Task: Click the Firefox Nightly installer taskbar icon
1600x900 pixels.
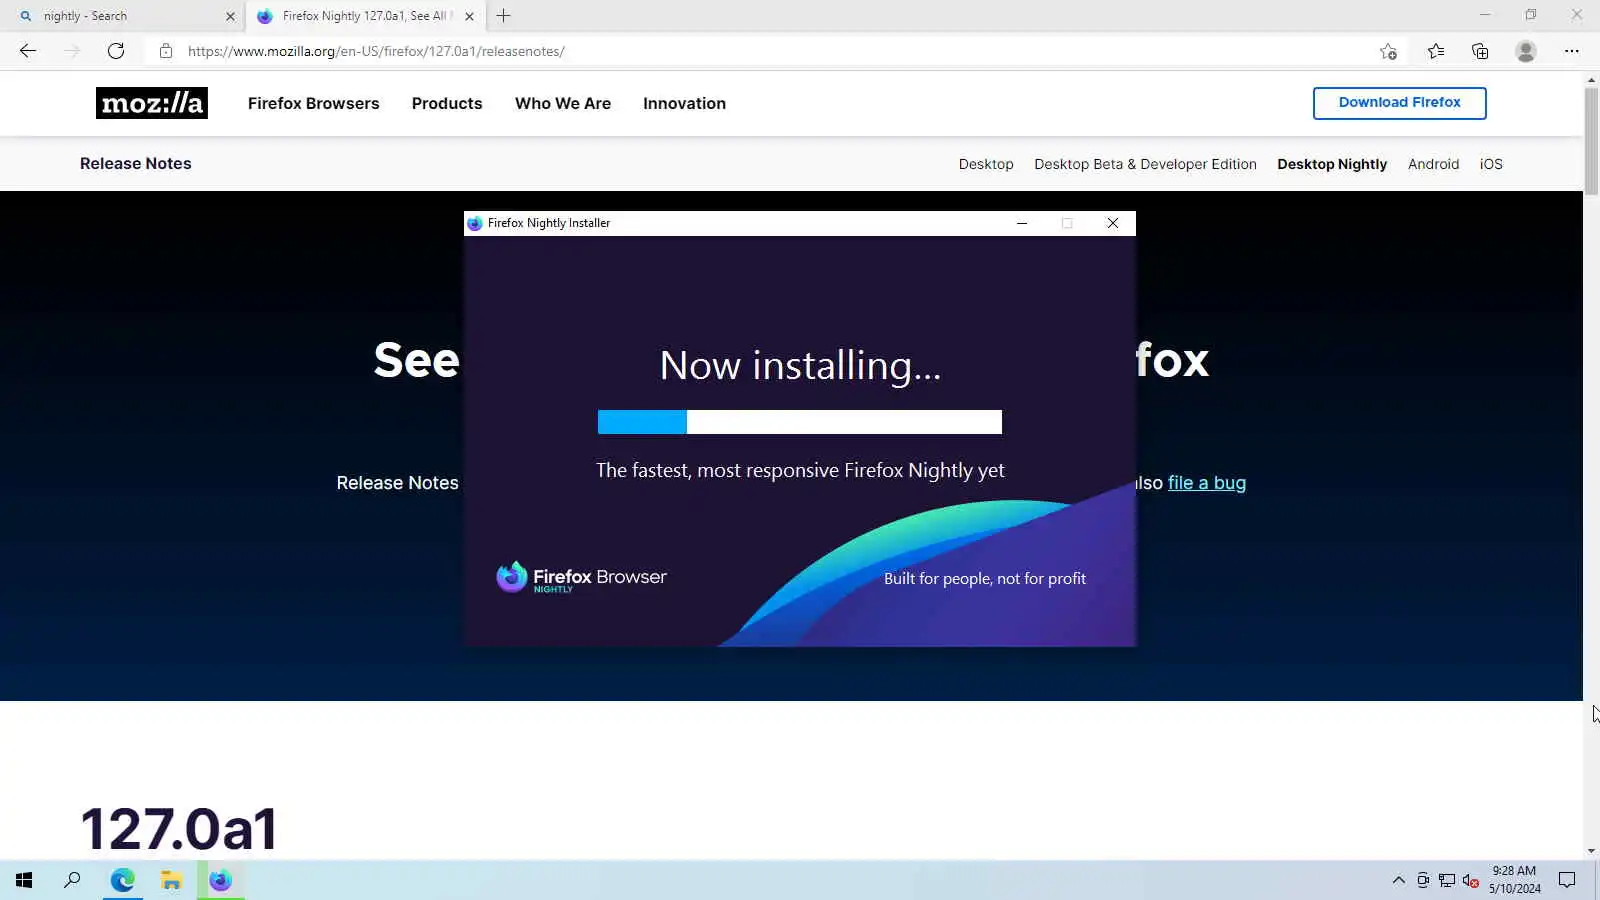Action: coord(220,880)
